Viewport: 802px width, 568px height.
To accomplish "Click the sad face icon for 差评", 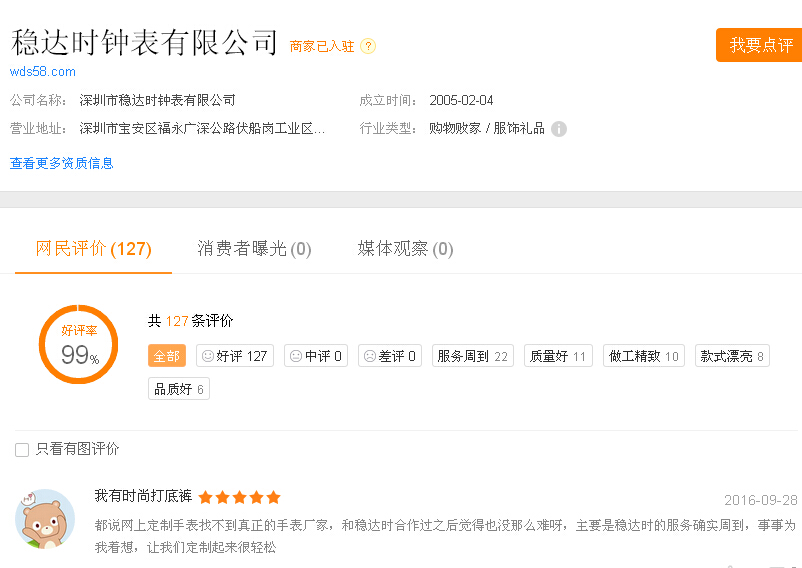I will 369,356.
